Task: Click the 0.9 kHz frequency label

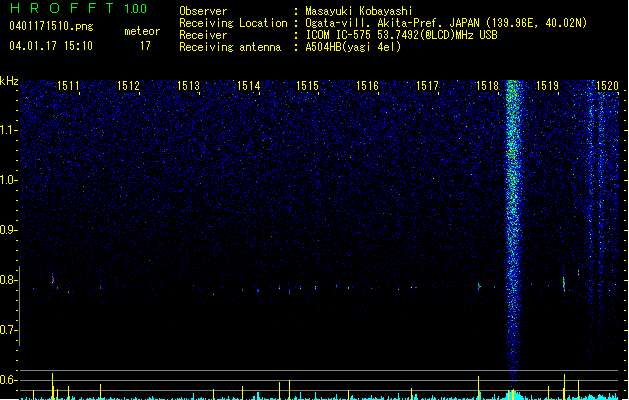Action: (8, 230)
